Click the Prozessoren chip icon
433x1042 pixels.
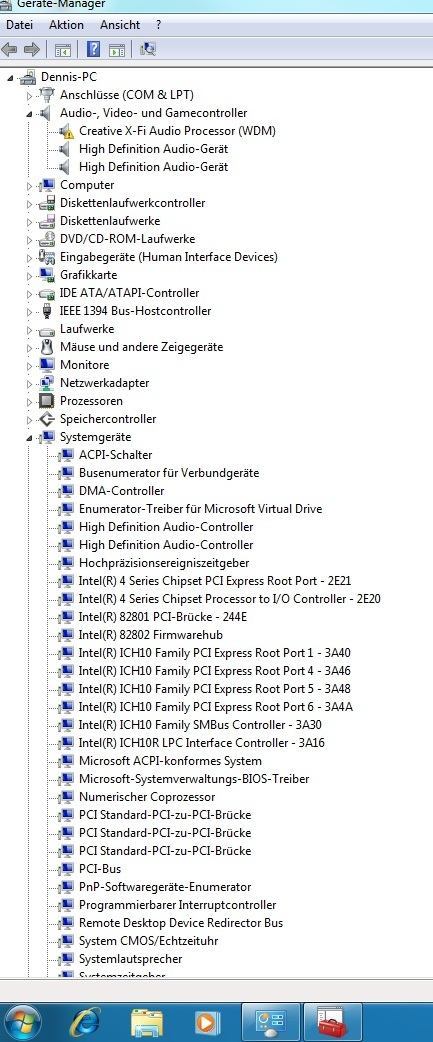pyautogui.click(x=46, y=401)
